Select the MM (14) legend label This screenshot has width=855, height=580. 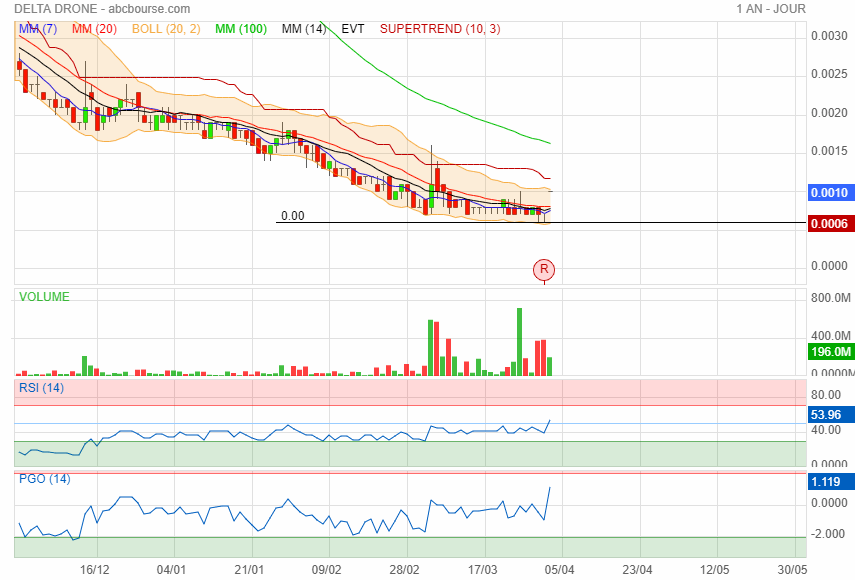303,29
